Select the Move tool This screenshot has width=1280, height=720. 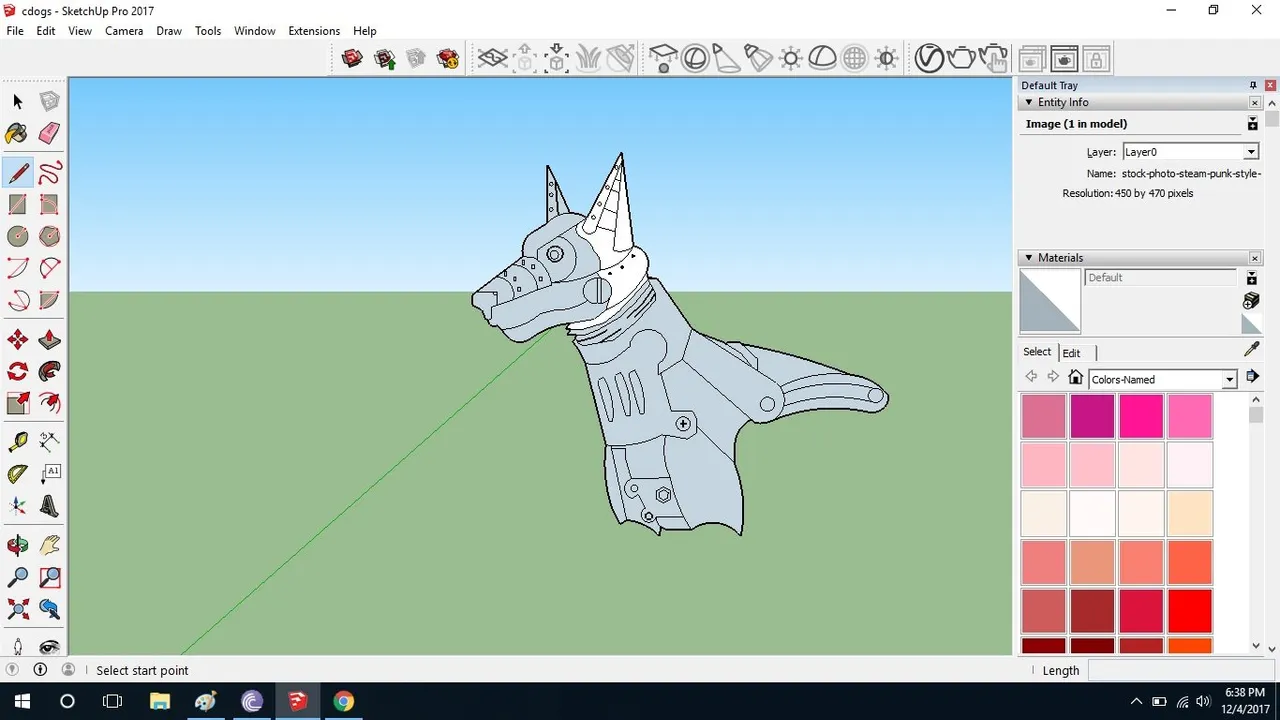(x=18, y=340)
